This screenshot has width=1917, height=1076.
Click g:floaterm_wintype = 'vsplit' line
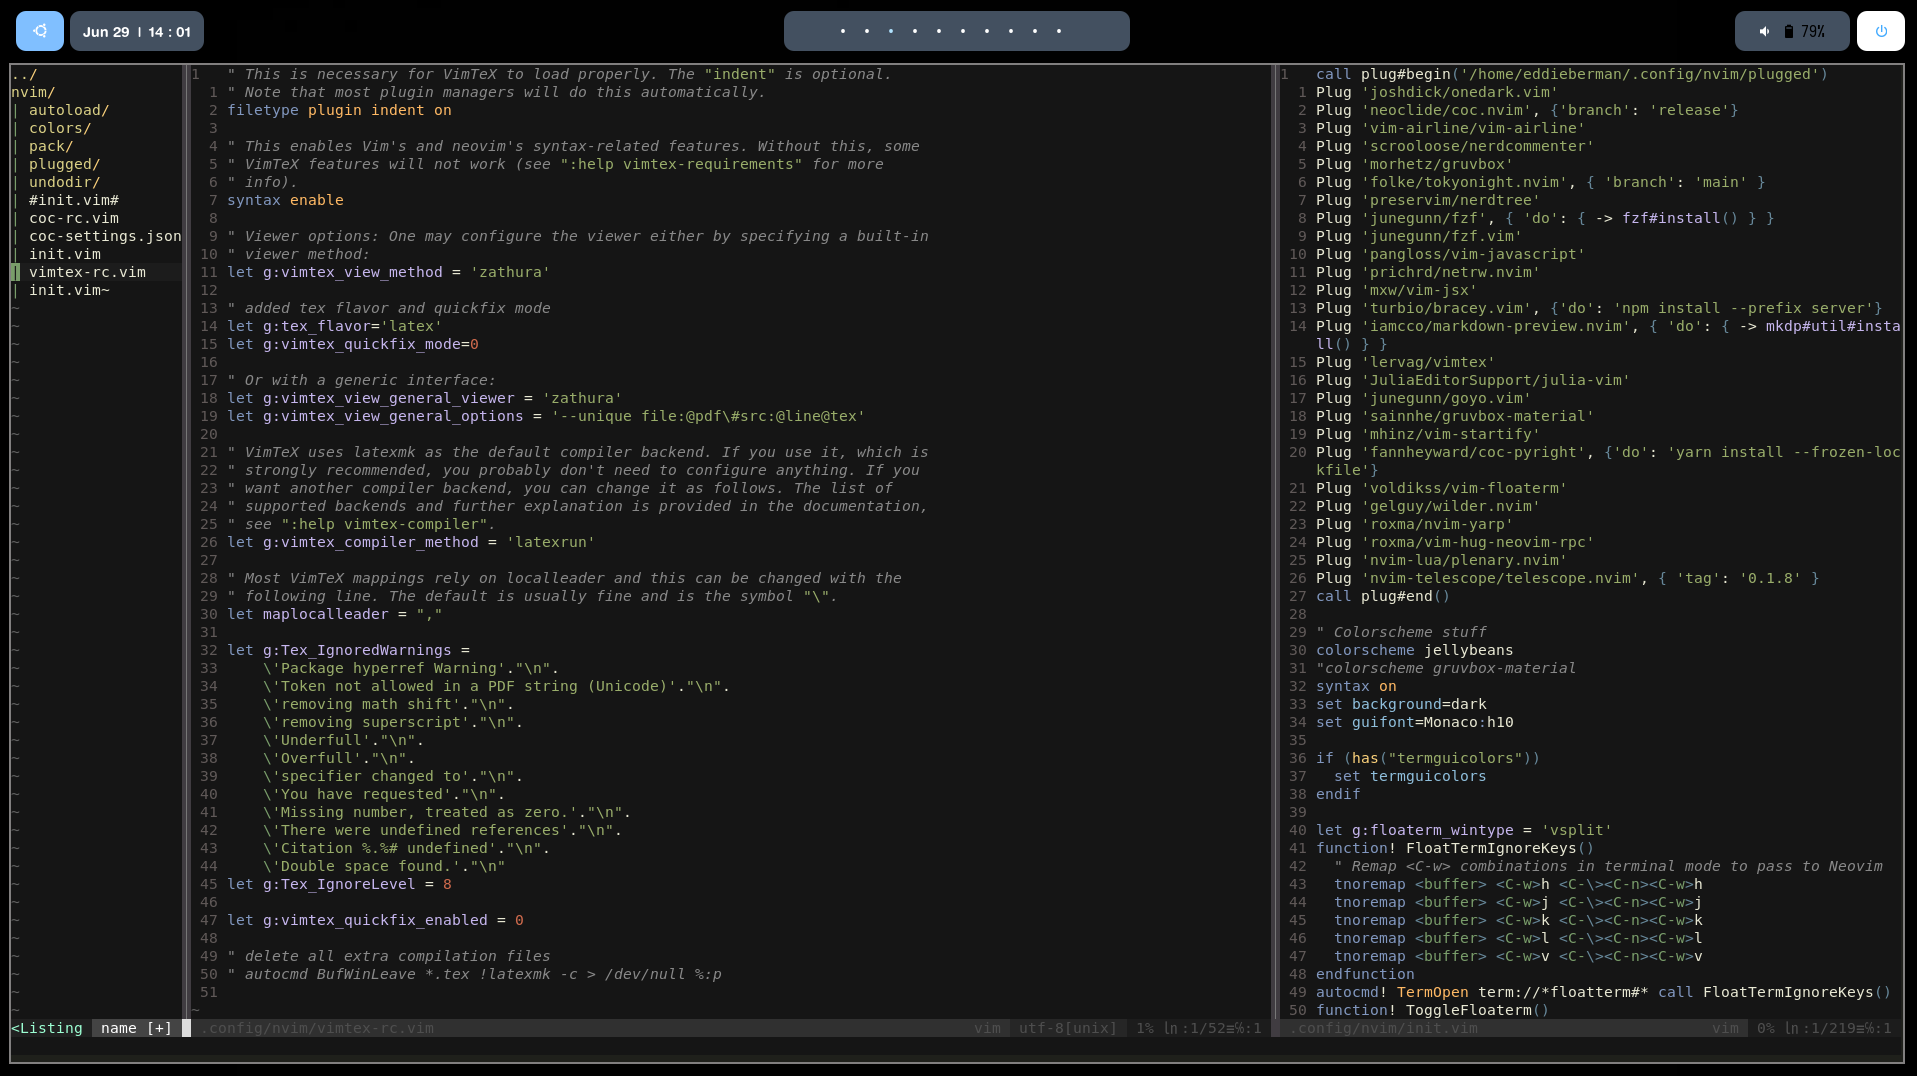coord(1464,830)
